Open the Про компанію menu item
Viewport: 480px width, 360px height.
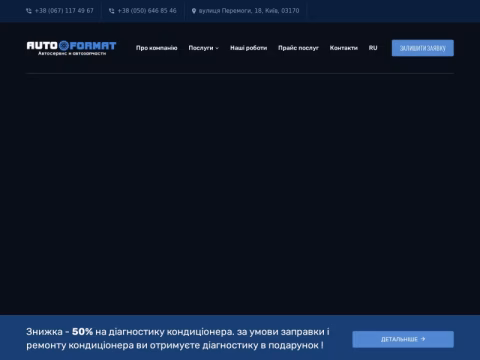tap(157, 48)
